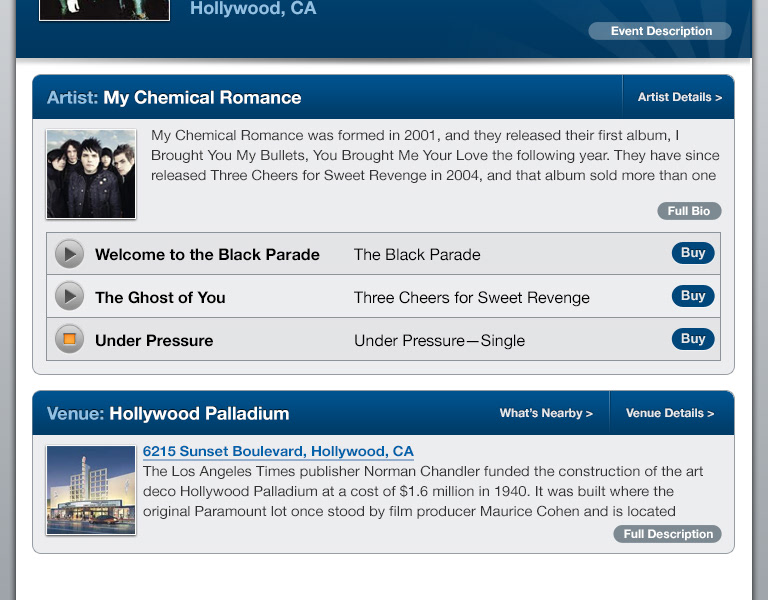The height and width of the screenshot is (600, 768).
Task: Stop the Under Pressure track
Action: [x=70, y=339]
